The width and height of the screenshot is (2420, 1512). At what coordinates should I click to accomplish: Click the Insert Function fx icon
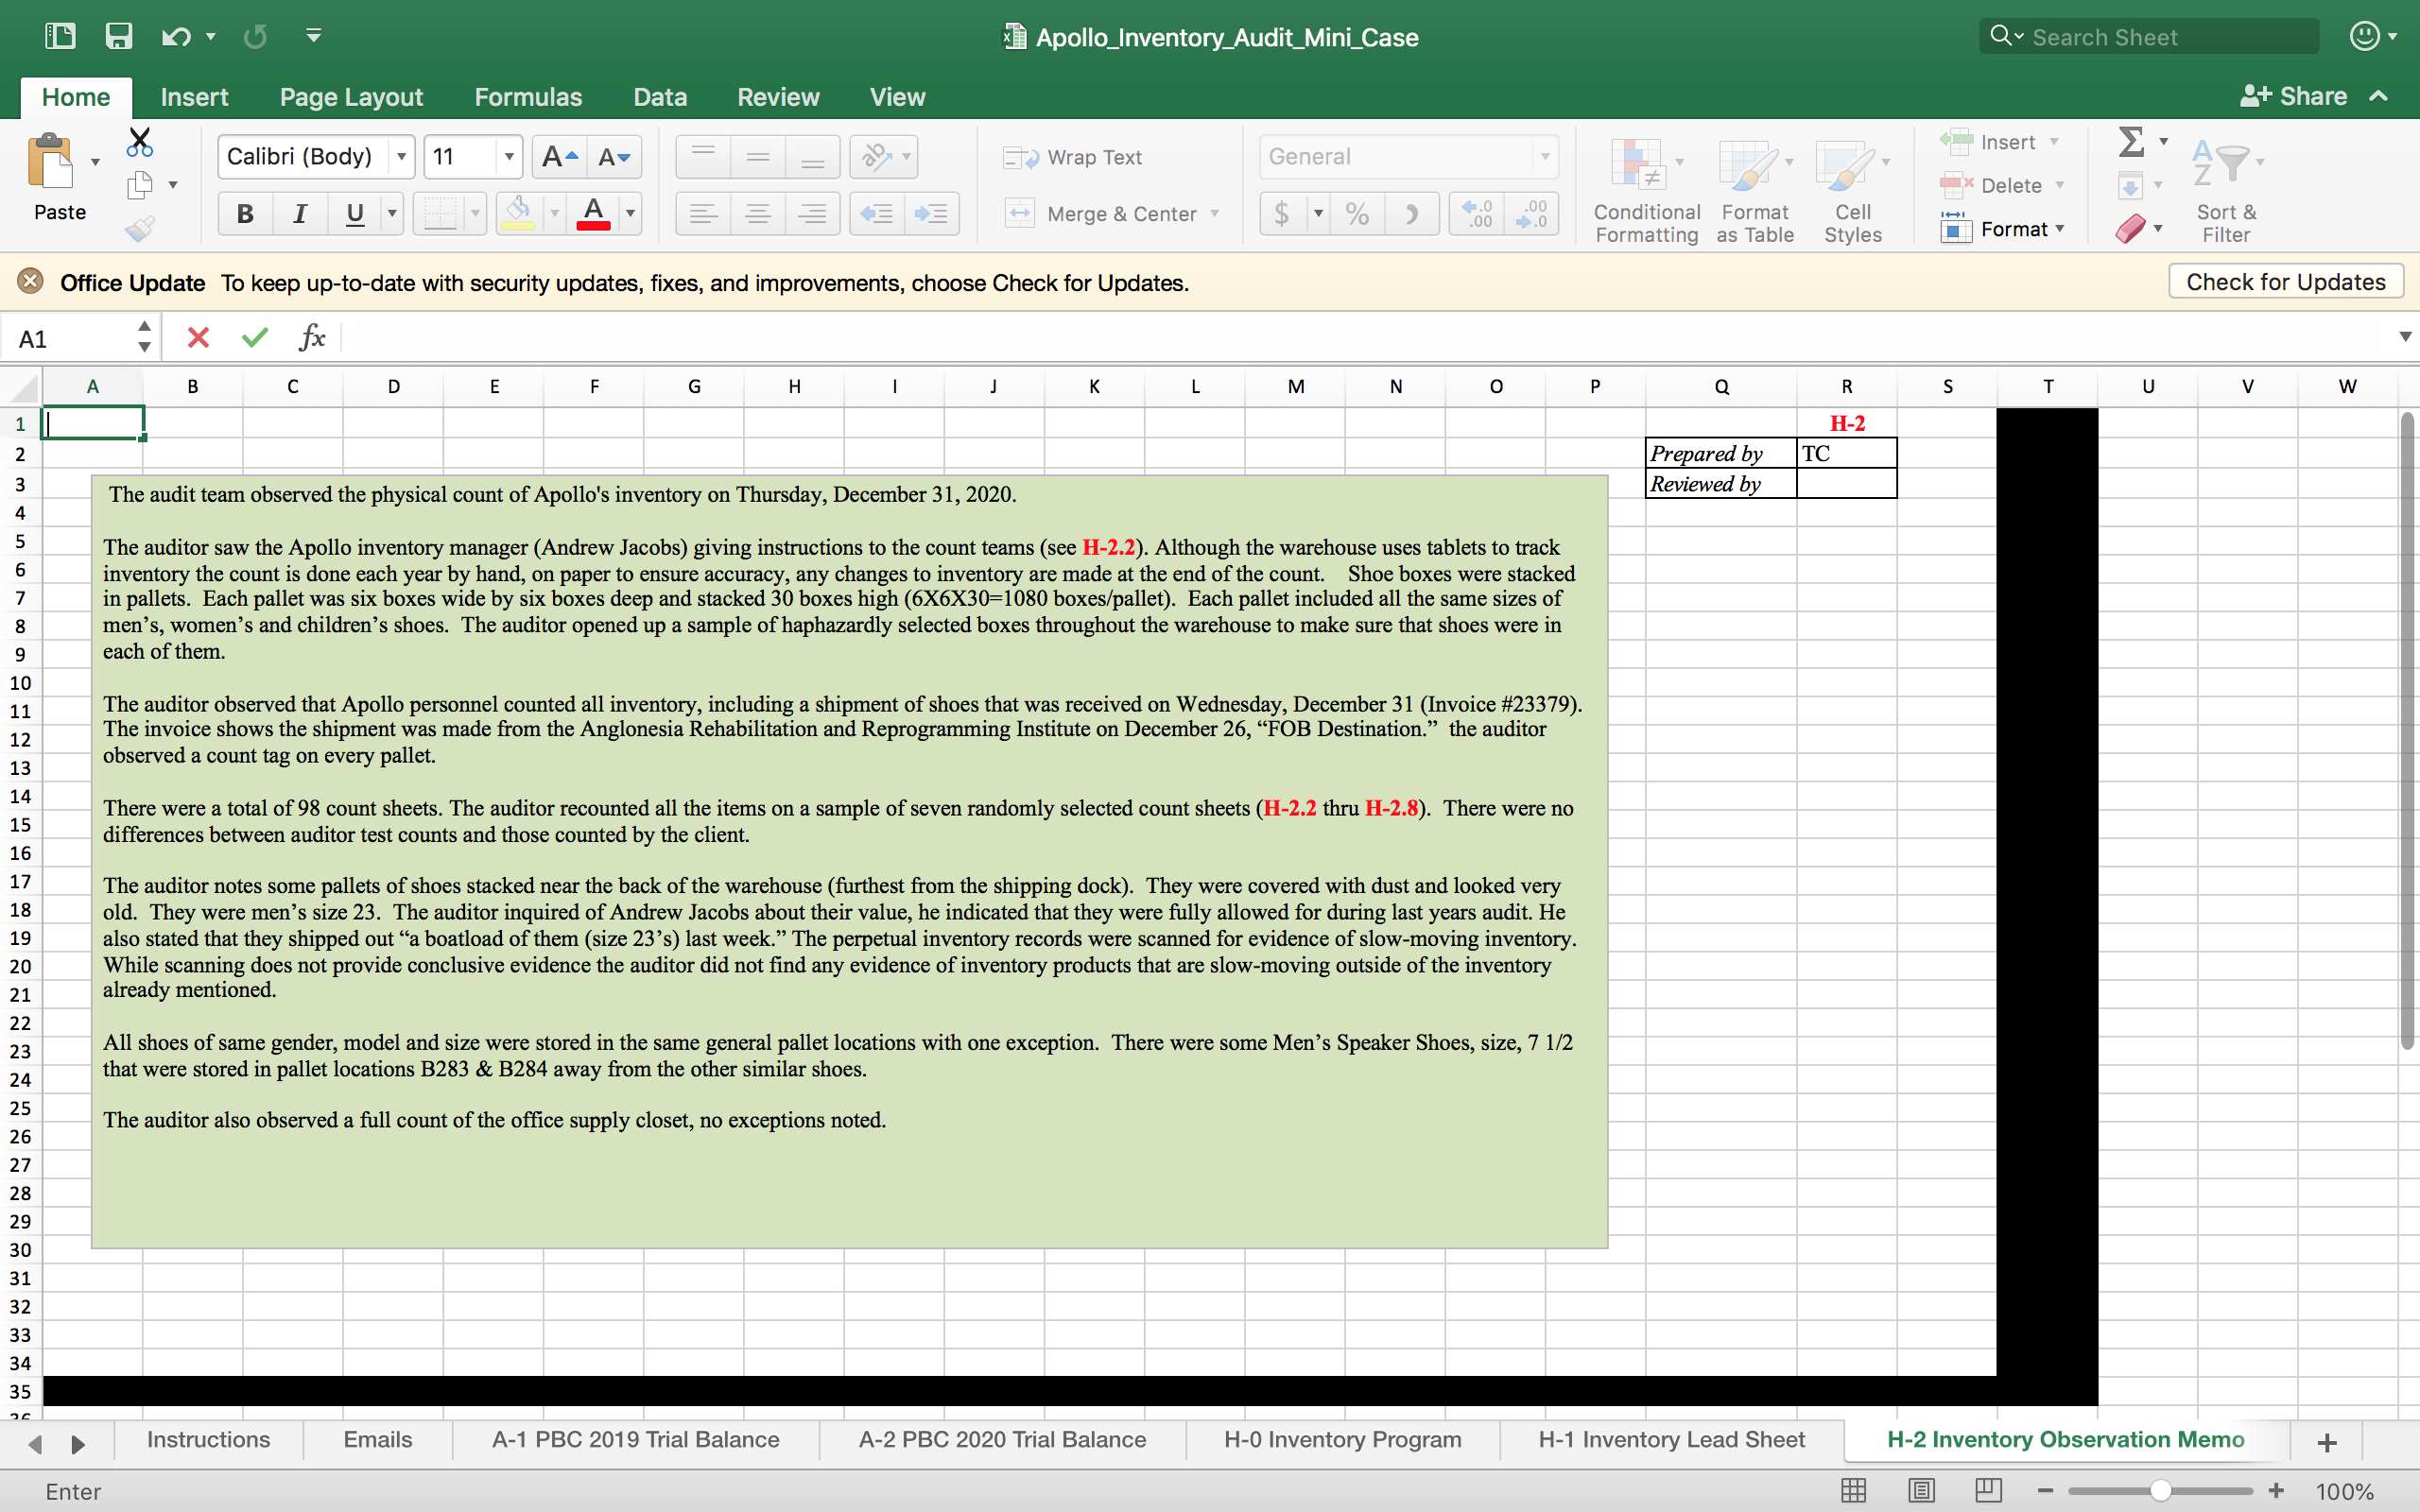312,338
